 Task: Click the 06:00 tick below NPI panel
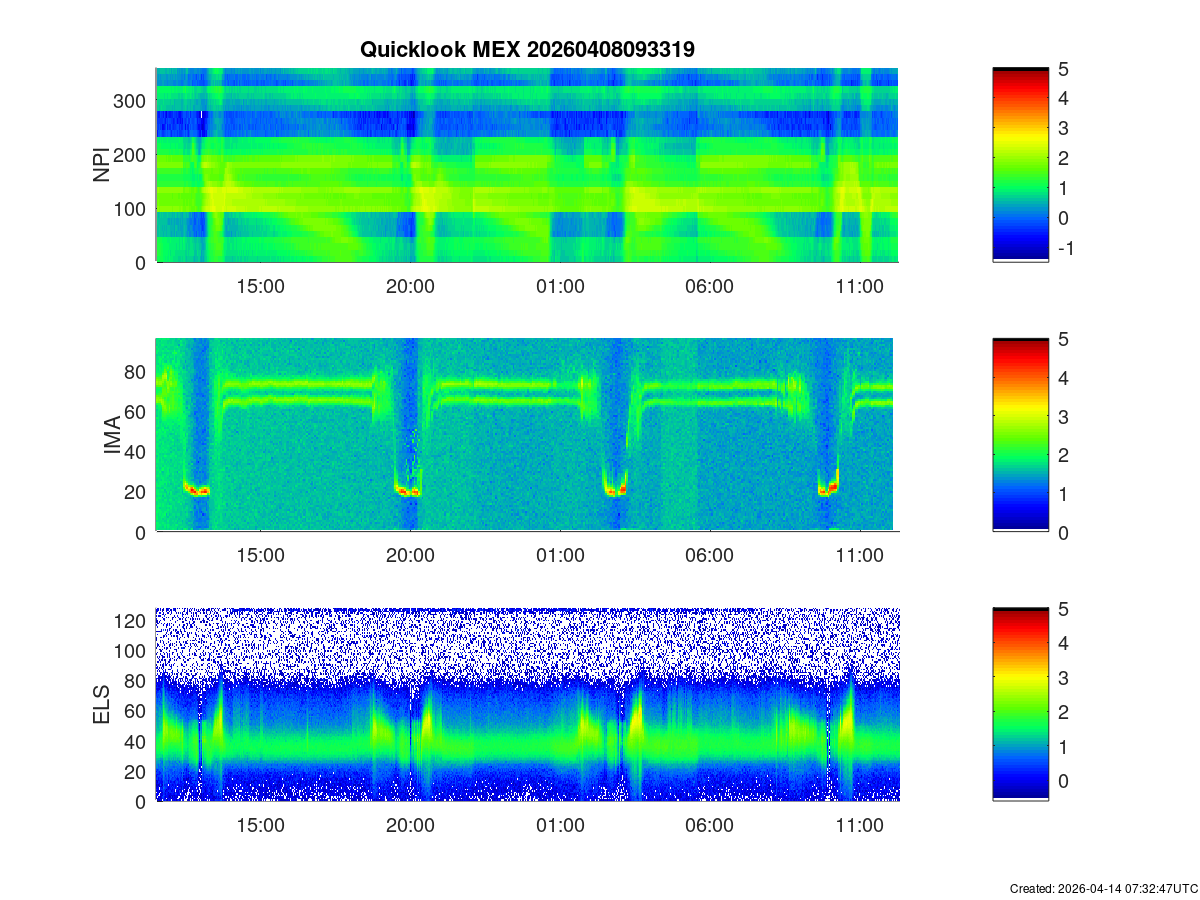pos(709,286)
